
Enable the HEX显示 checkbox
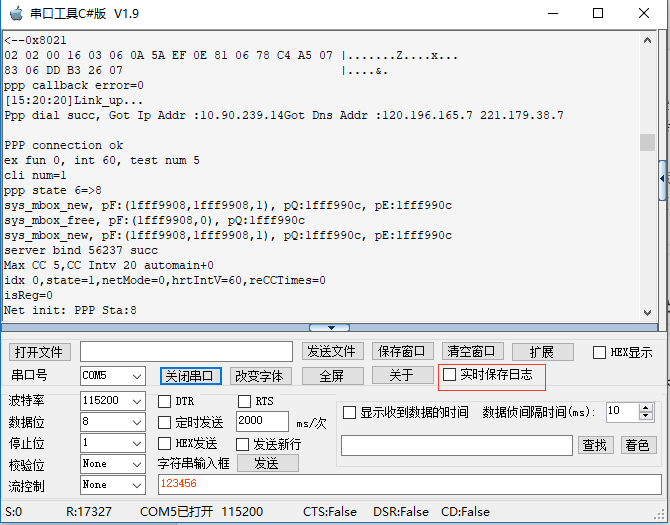coord(600,352)
